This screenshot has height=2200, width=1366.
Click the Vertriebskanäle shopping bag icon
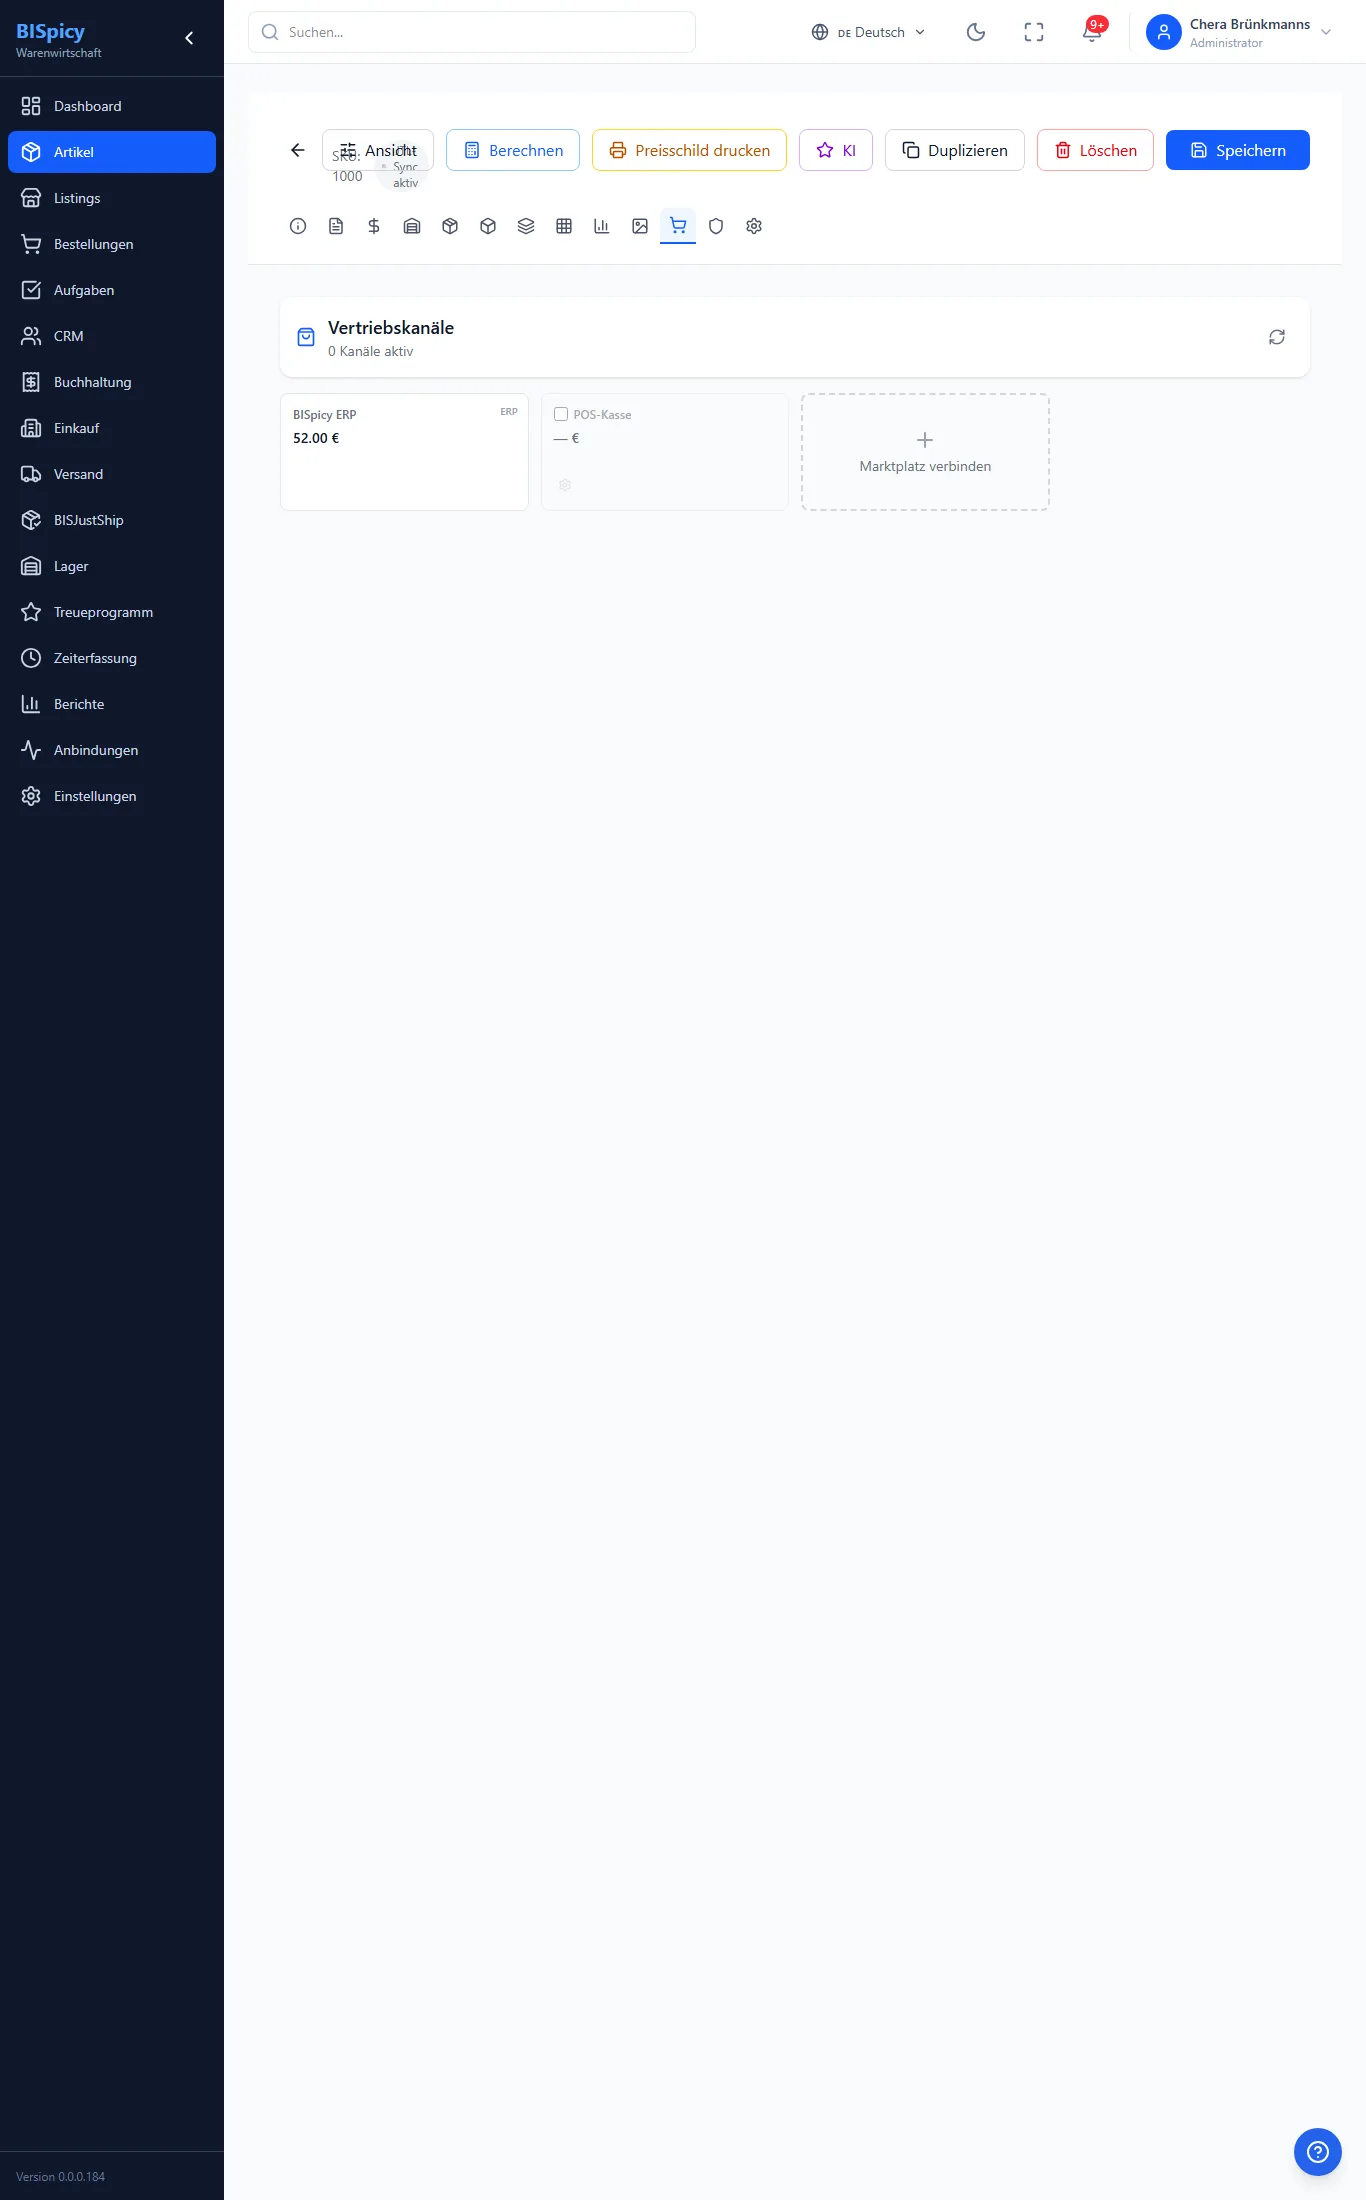coord(307,337)
